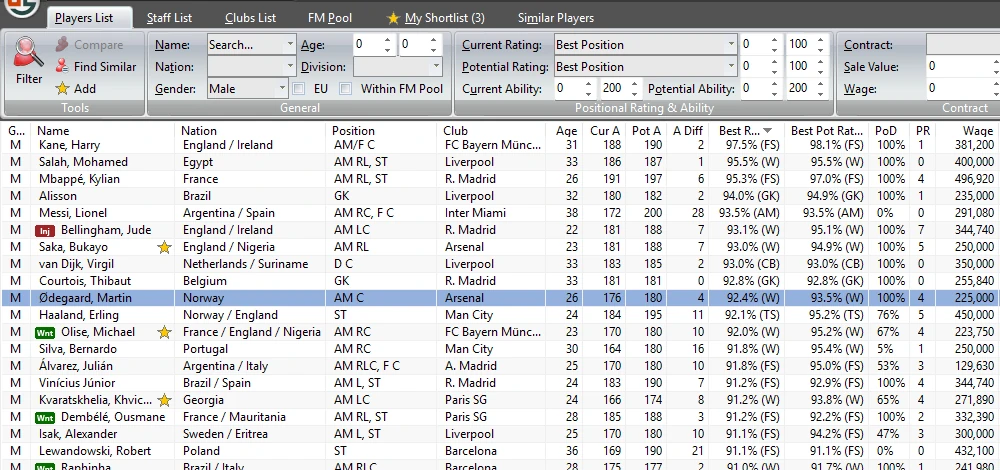Sort by Best Rating column header
Screen dimensions: 1000x470
click(746, 131)
